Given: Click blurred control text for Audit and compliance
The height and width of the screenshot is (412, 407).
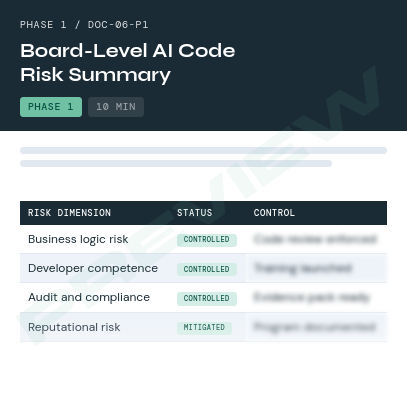Looking at the screenshot, I should [312, 297].
